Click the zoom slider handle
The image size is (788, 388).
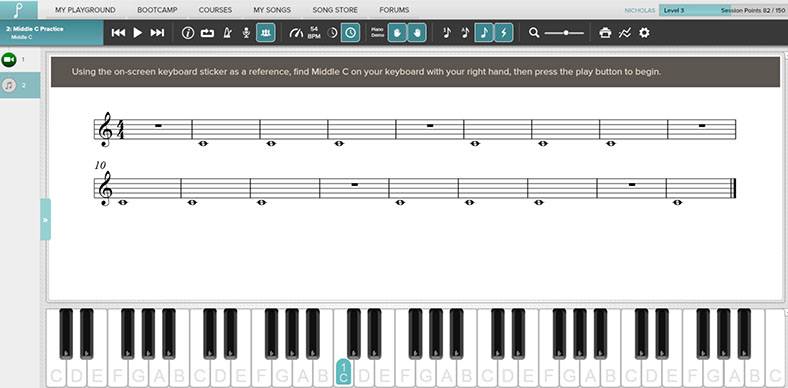pyautogui.click(x=566, y=33)
